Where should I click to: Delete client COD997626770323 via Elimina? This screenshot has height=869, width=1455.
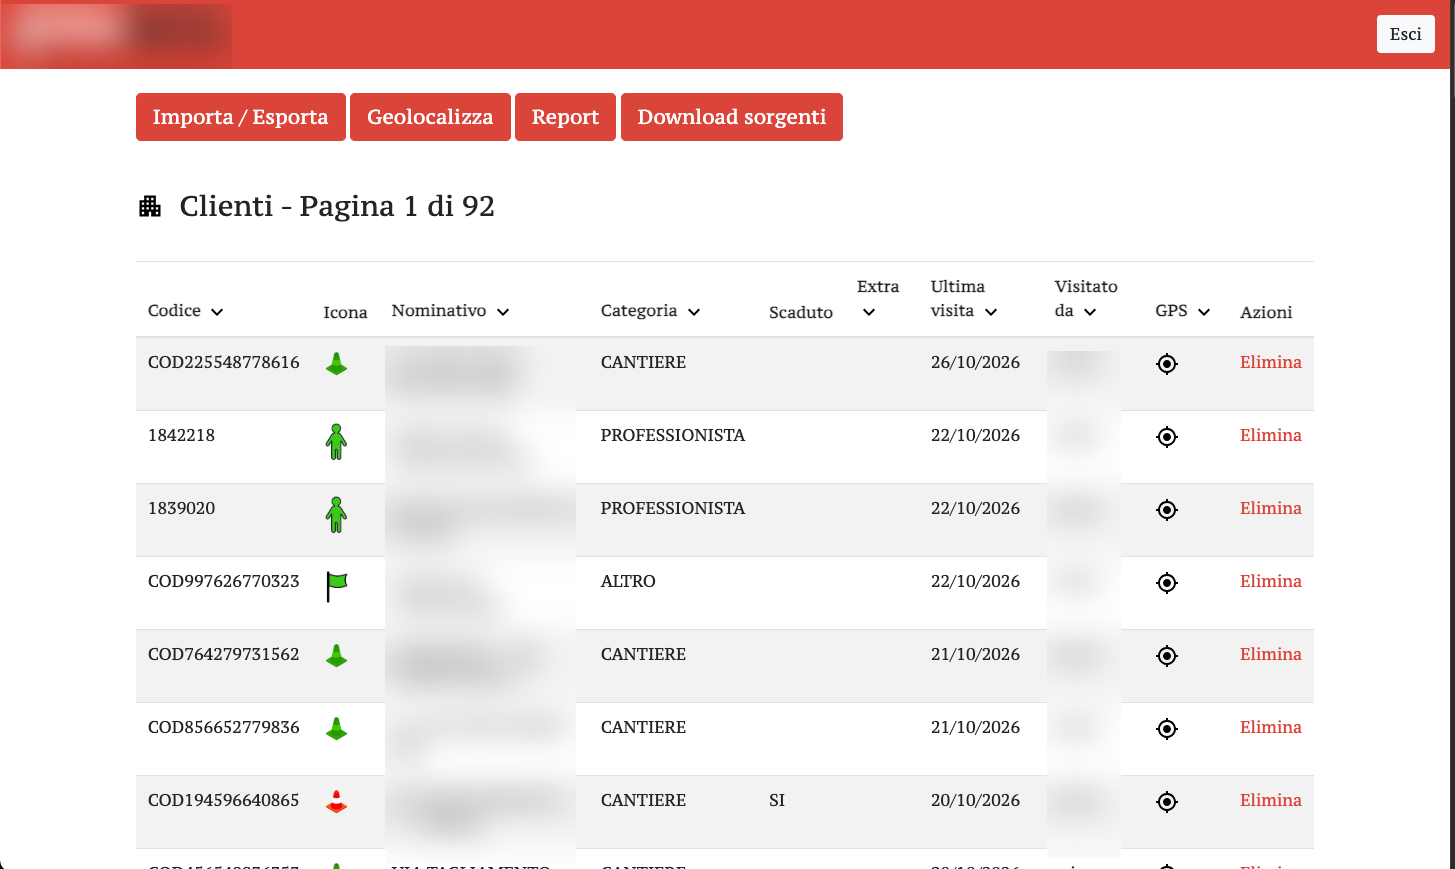tap(1271, 581)
